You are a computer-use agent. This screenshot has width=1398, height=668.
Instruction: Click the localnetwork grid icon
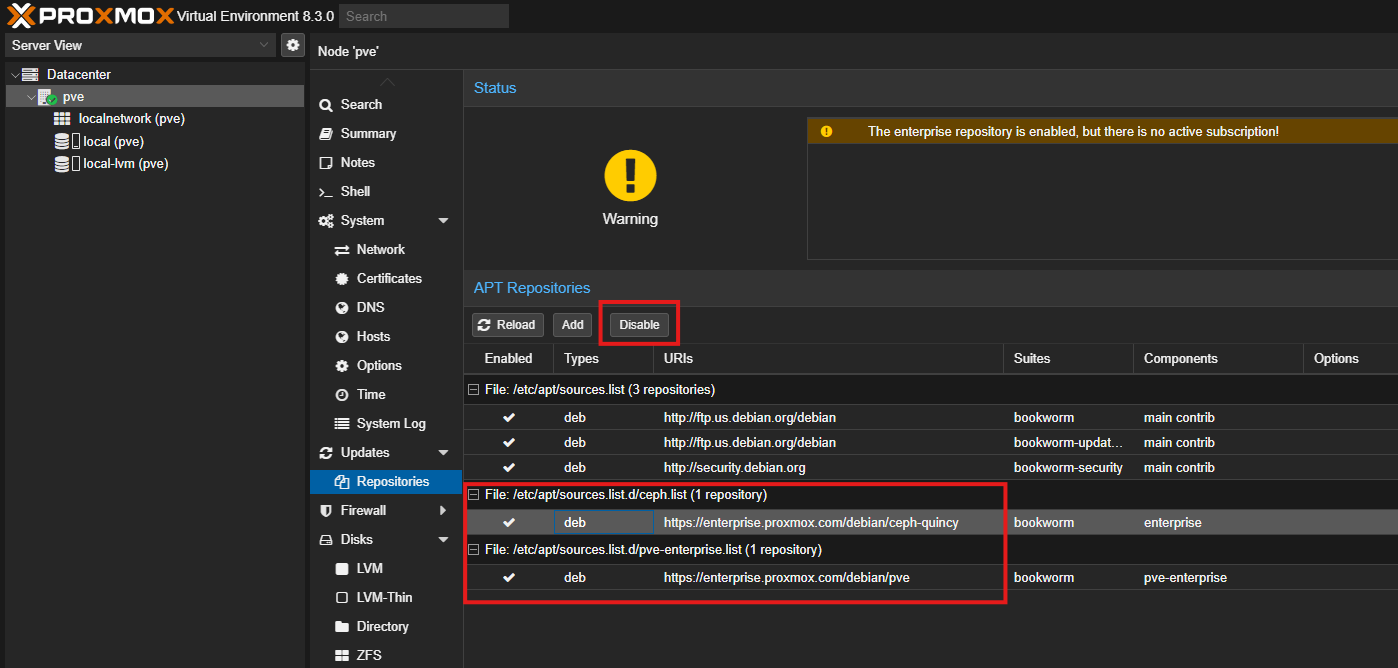click(62, 119)
